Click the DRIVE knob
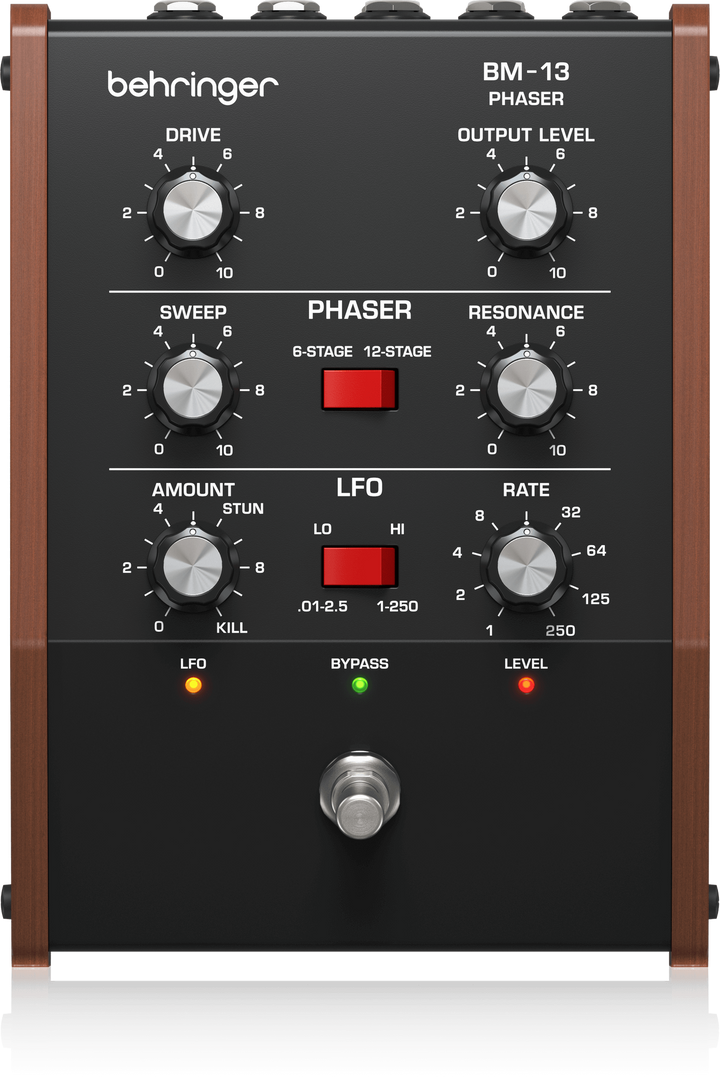 (x=193, y=212)
